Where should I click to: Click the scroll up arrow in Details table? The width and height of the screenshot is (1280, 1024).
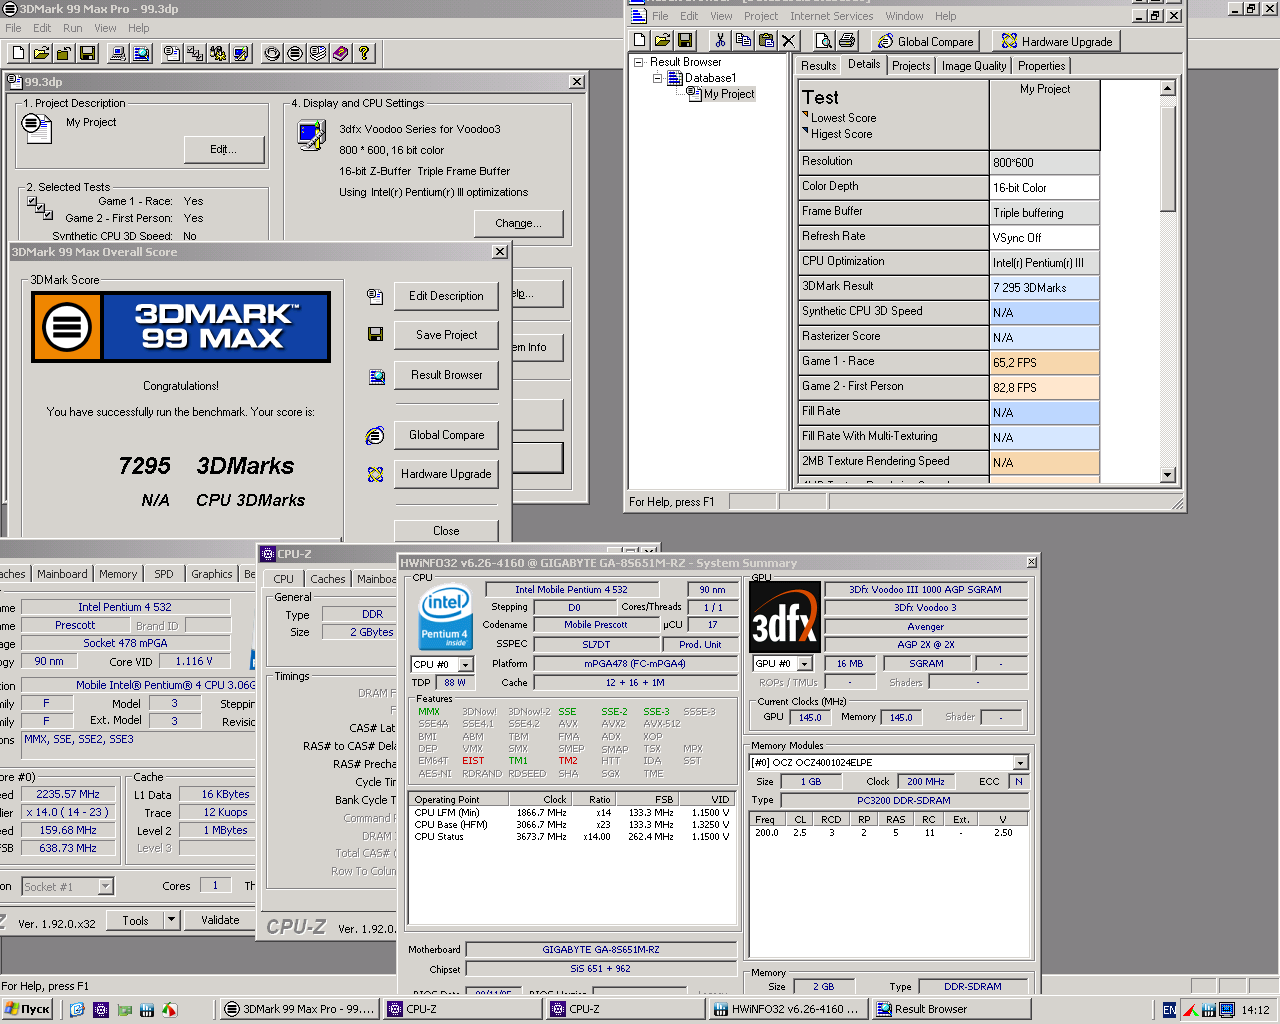[x=1168, y=89]
